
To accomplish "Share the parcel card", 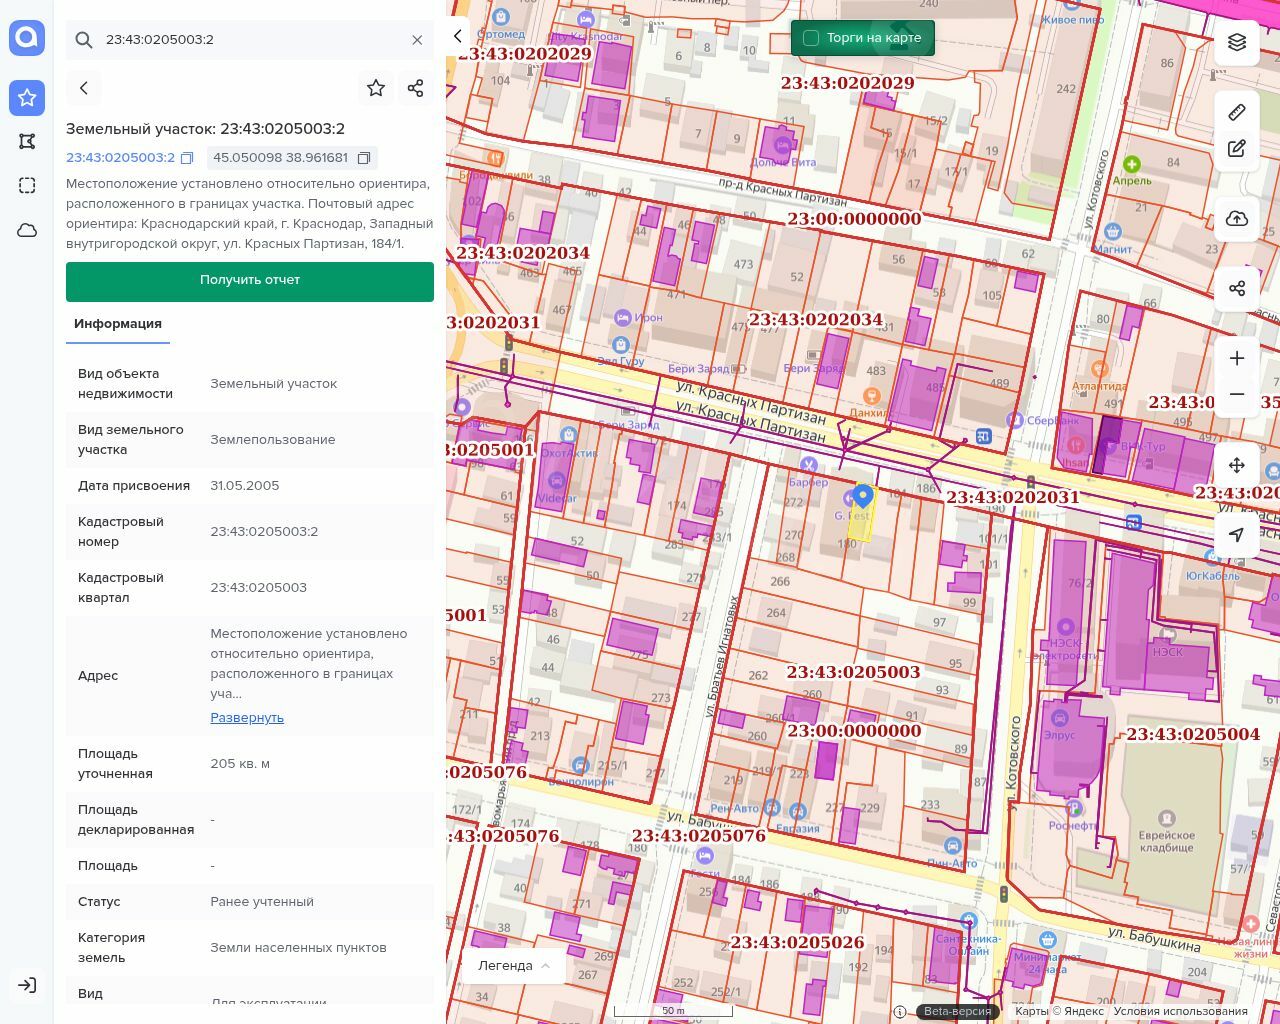I will [x=416, y=88].
